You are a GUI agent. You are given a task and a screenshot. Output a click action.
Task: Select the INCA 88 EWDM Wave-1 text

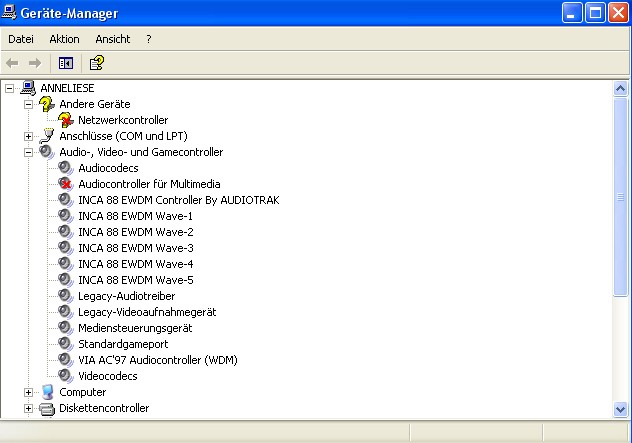point(135,216)
